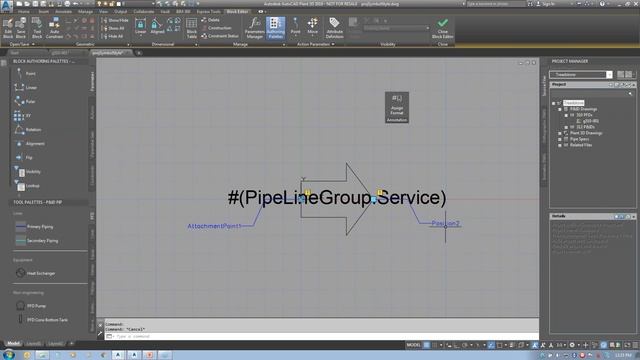The width and height of the screenshot is (640, 360).
Task: Select the Linear parameter in authoring palette
Action: click(25, 87)
